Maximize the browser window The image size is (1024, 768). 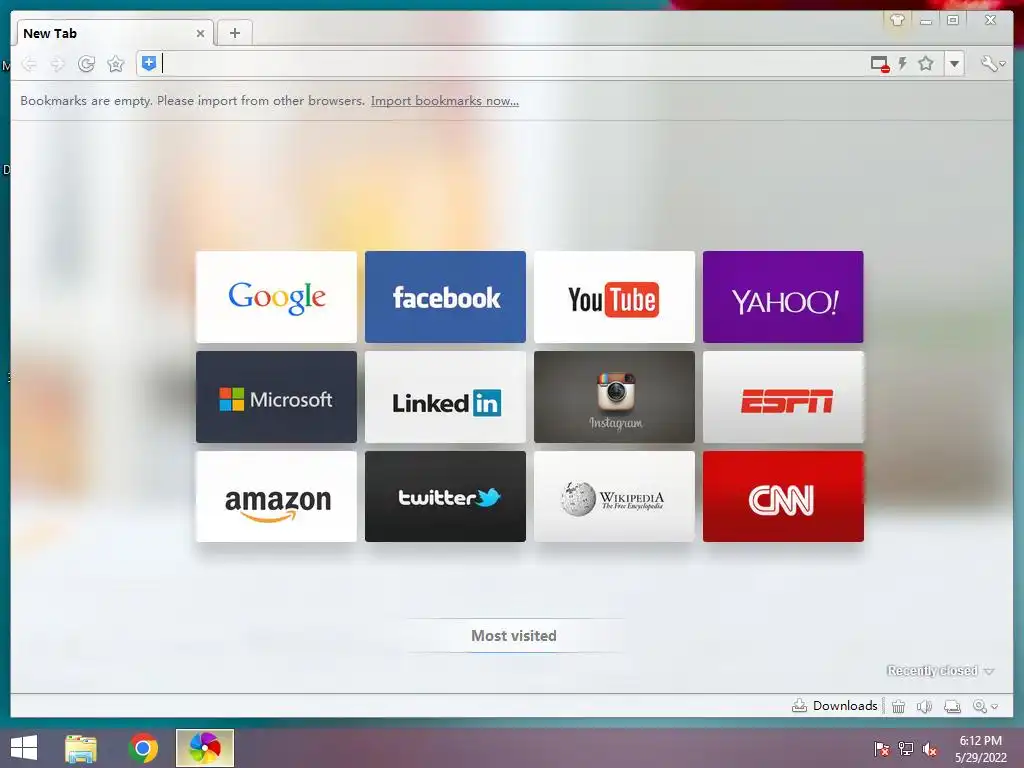point(953,20)
